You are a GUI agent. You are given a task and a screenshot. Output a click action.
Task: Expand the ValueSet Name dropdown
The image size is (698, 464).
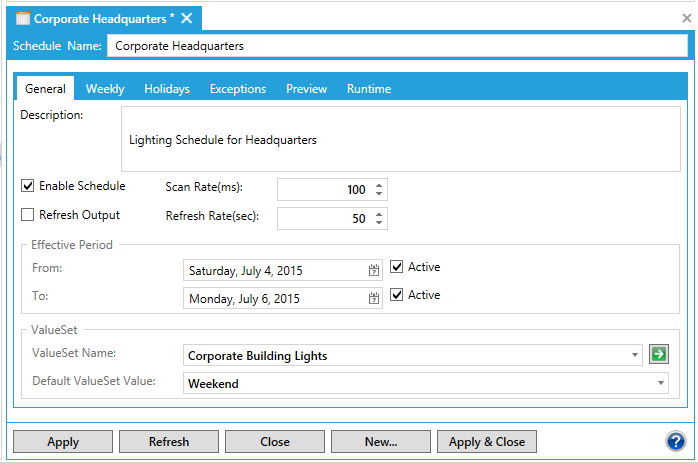coord(636,355)
